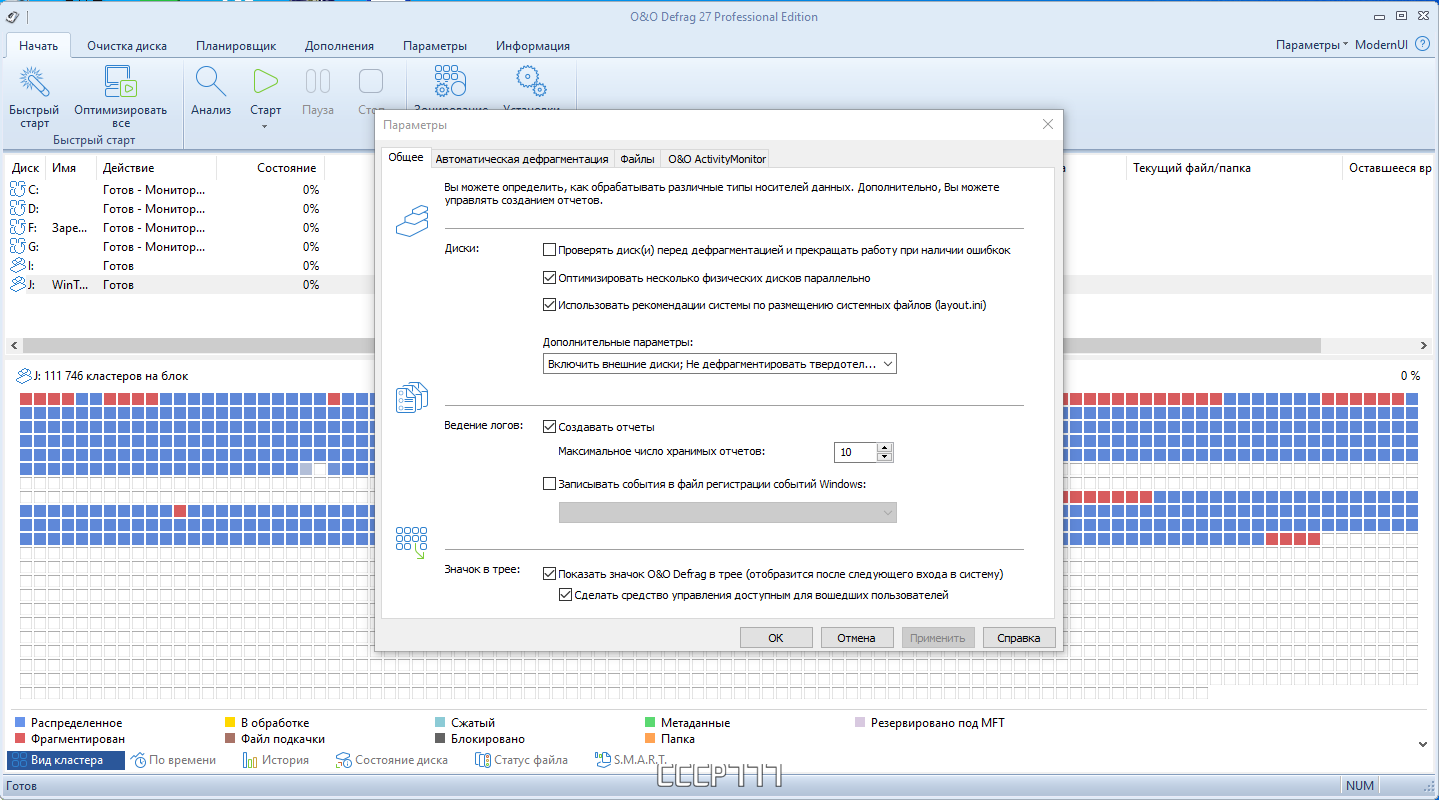
Task: Open the disabled event log dropdown
Action: pos(728,512)
